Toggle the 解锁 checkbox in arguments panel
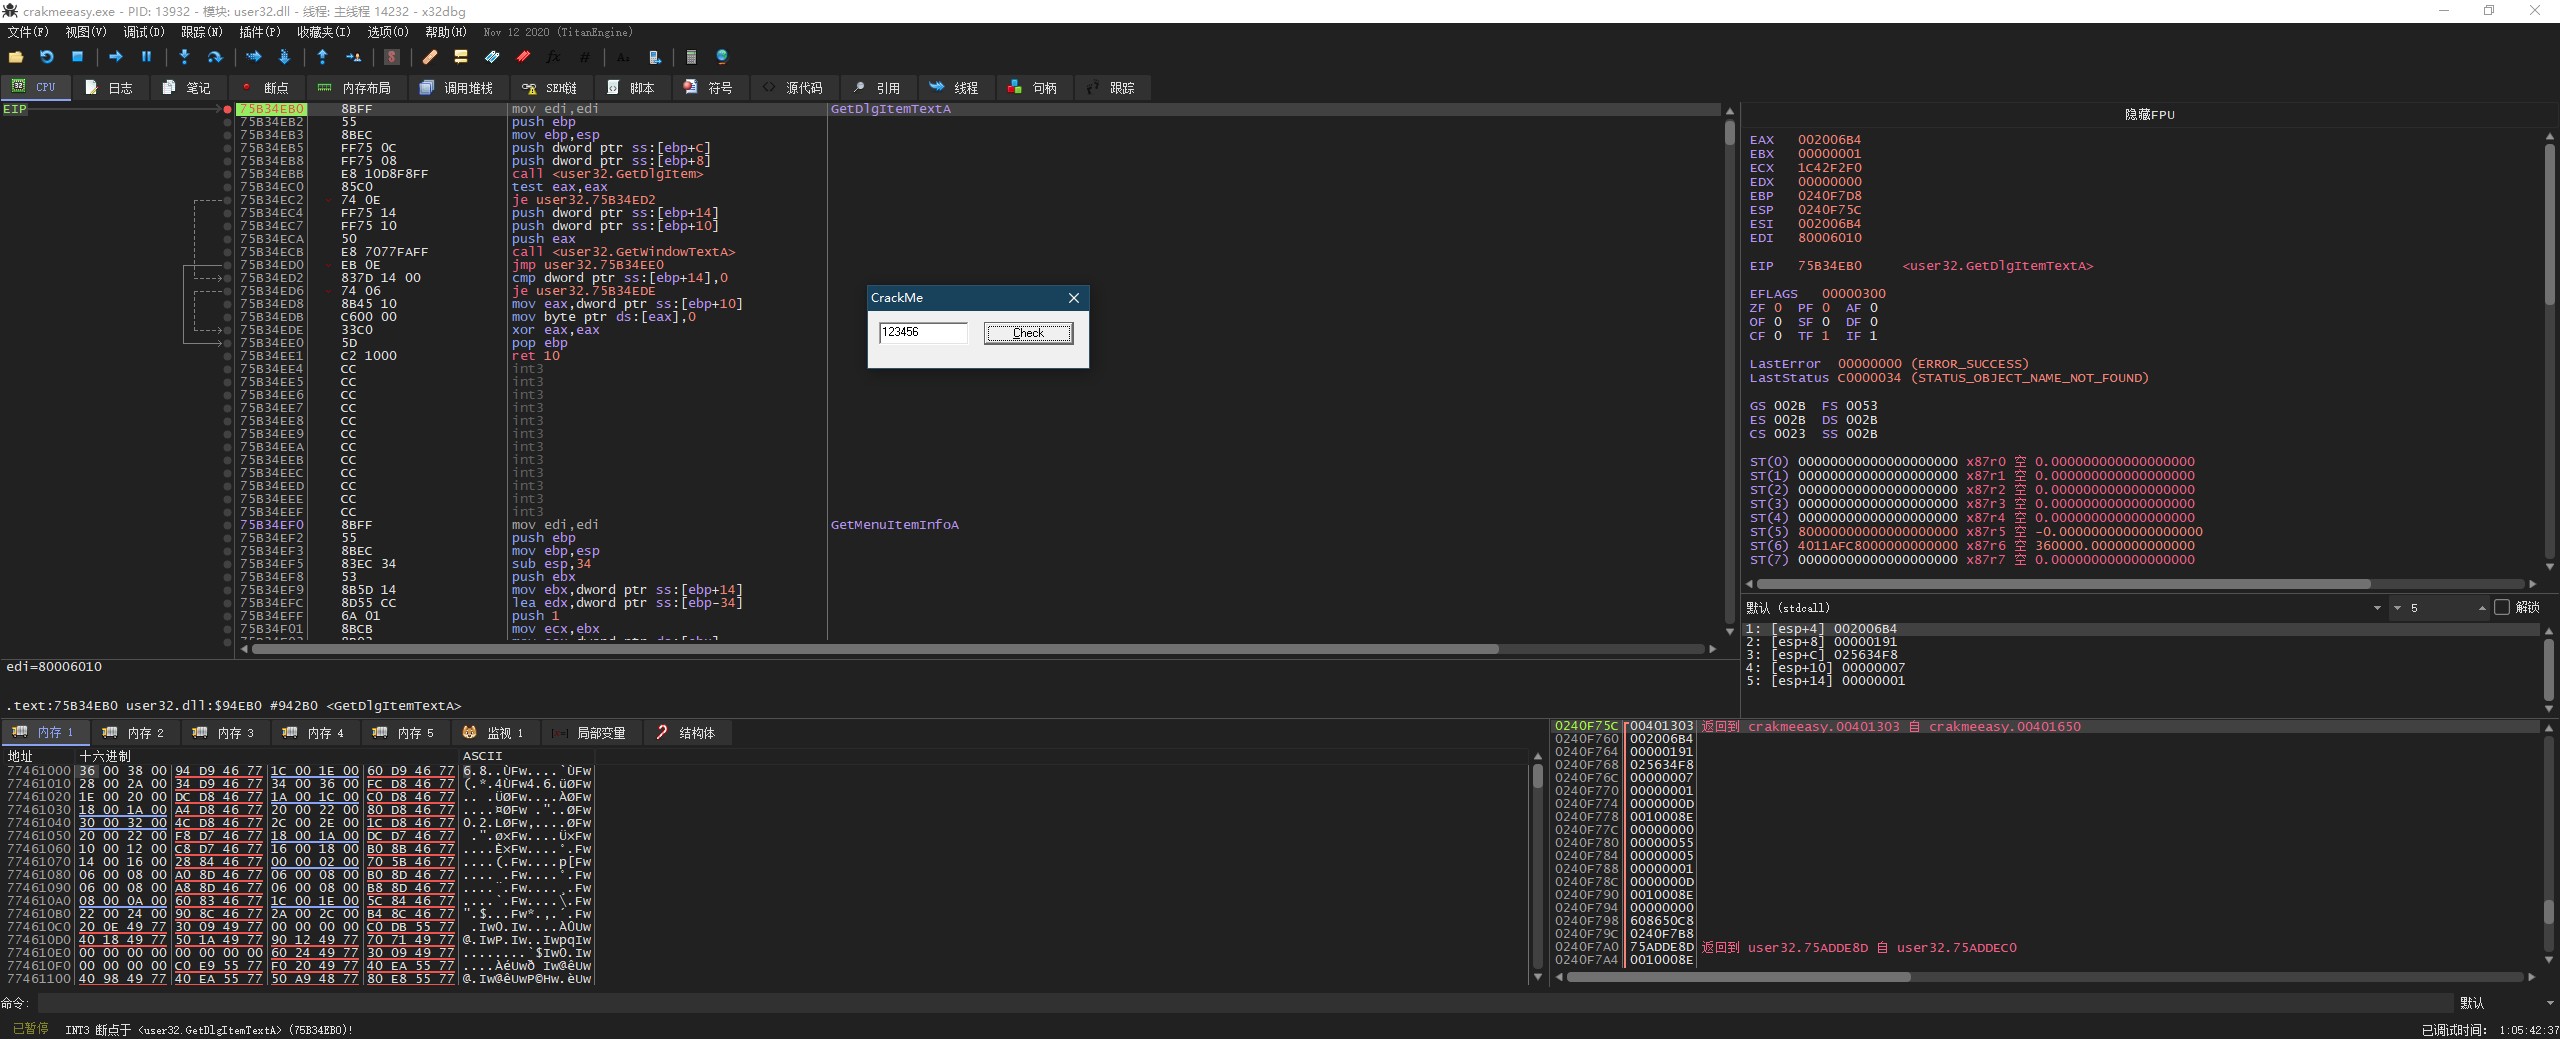The image size is (2560, 1039). tap(2502, 607)
